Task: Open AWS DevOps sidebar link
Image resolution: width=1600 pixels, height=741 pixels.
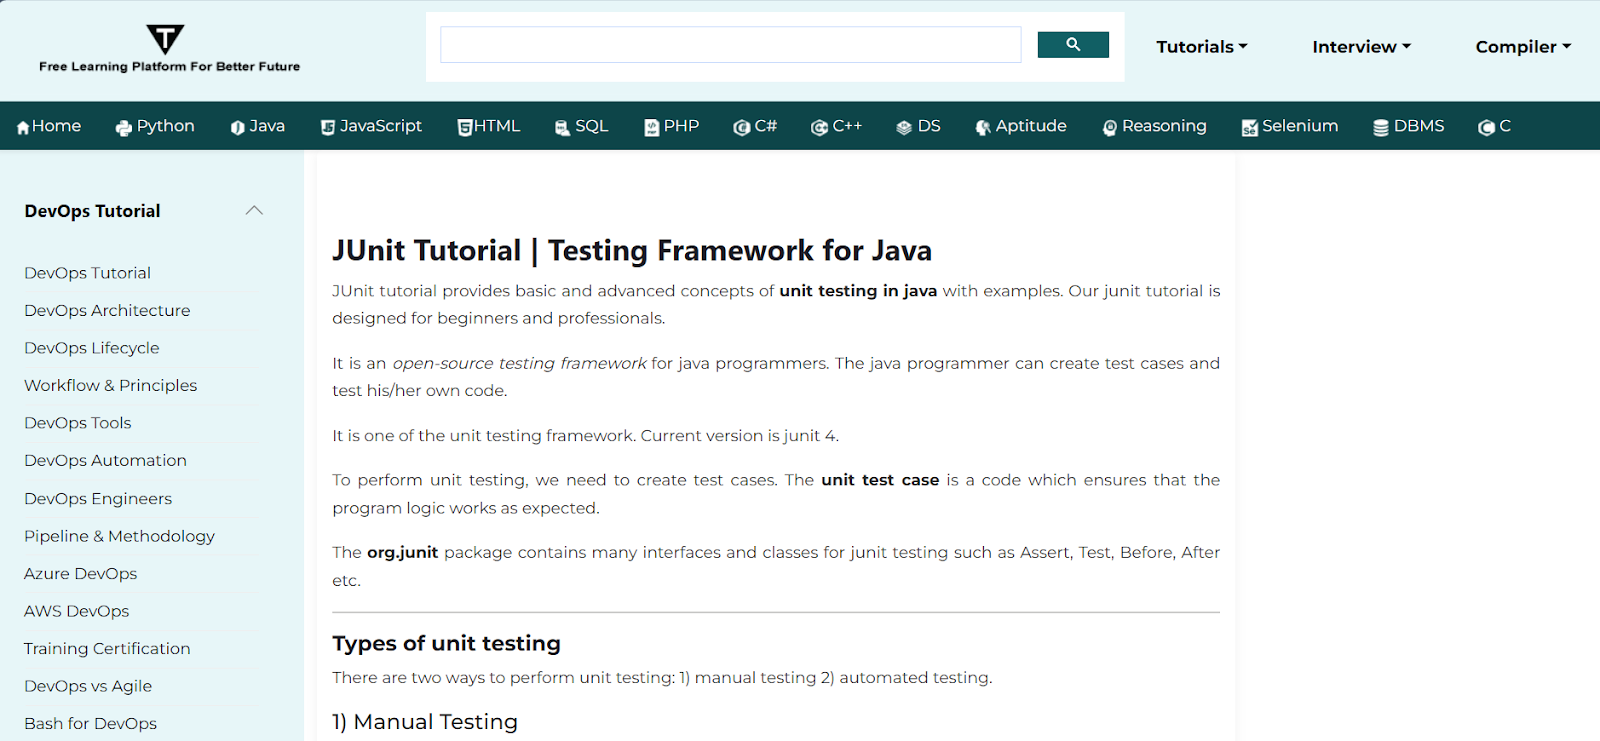Action: pos(77,611)
